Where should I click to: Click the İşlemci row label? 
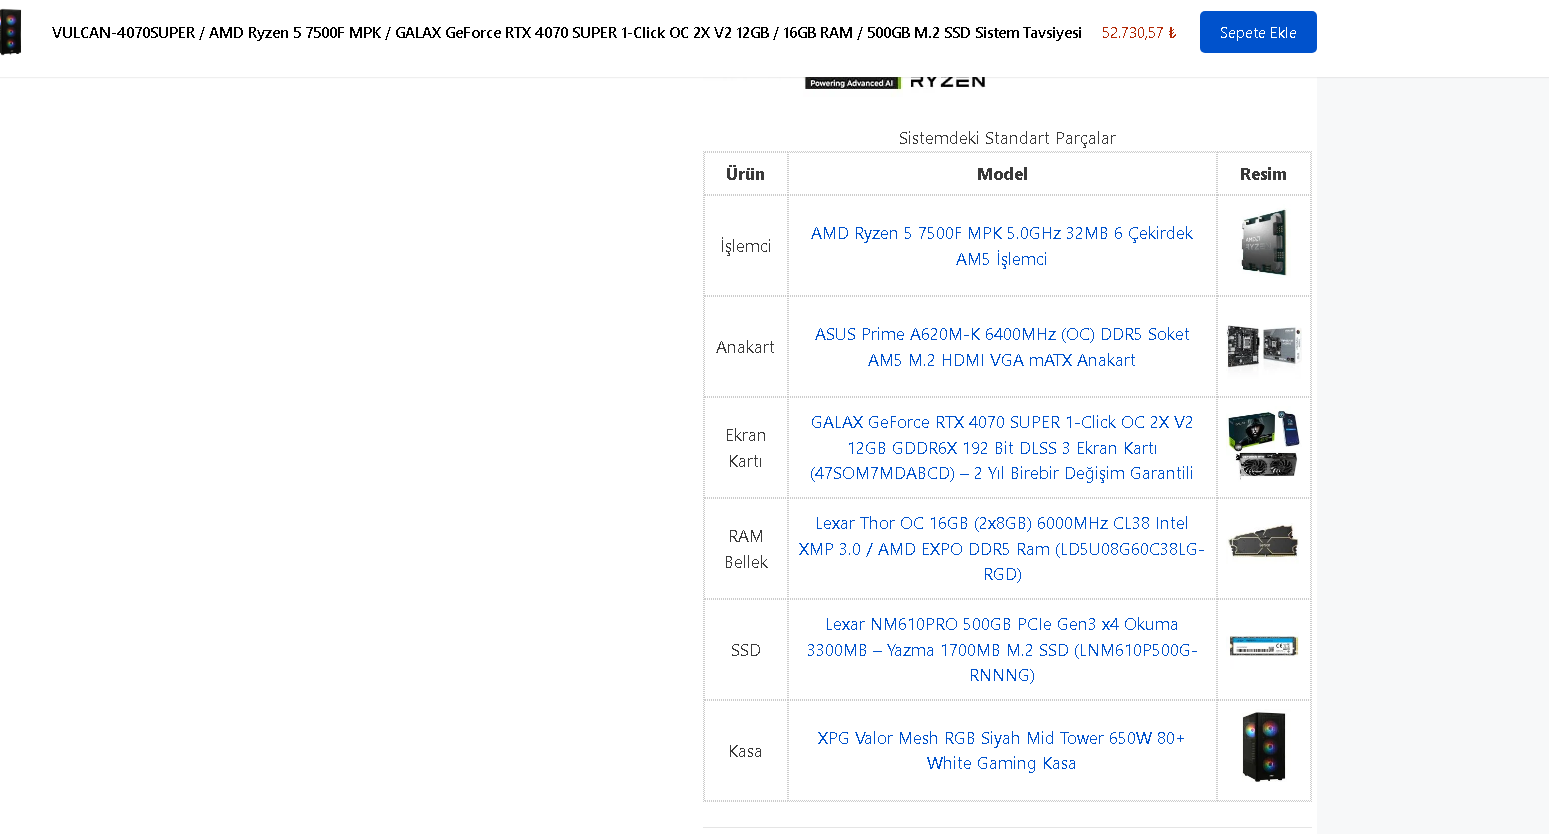point(746,246)
